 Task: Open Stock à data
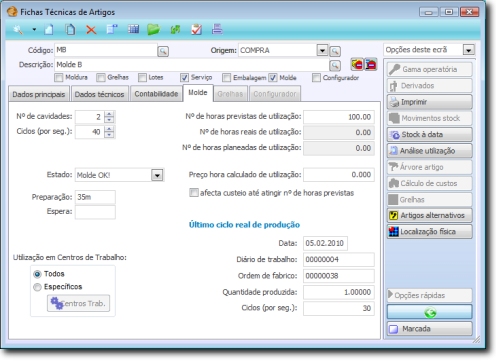point(430,134)
